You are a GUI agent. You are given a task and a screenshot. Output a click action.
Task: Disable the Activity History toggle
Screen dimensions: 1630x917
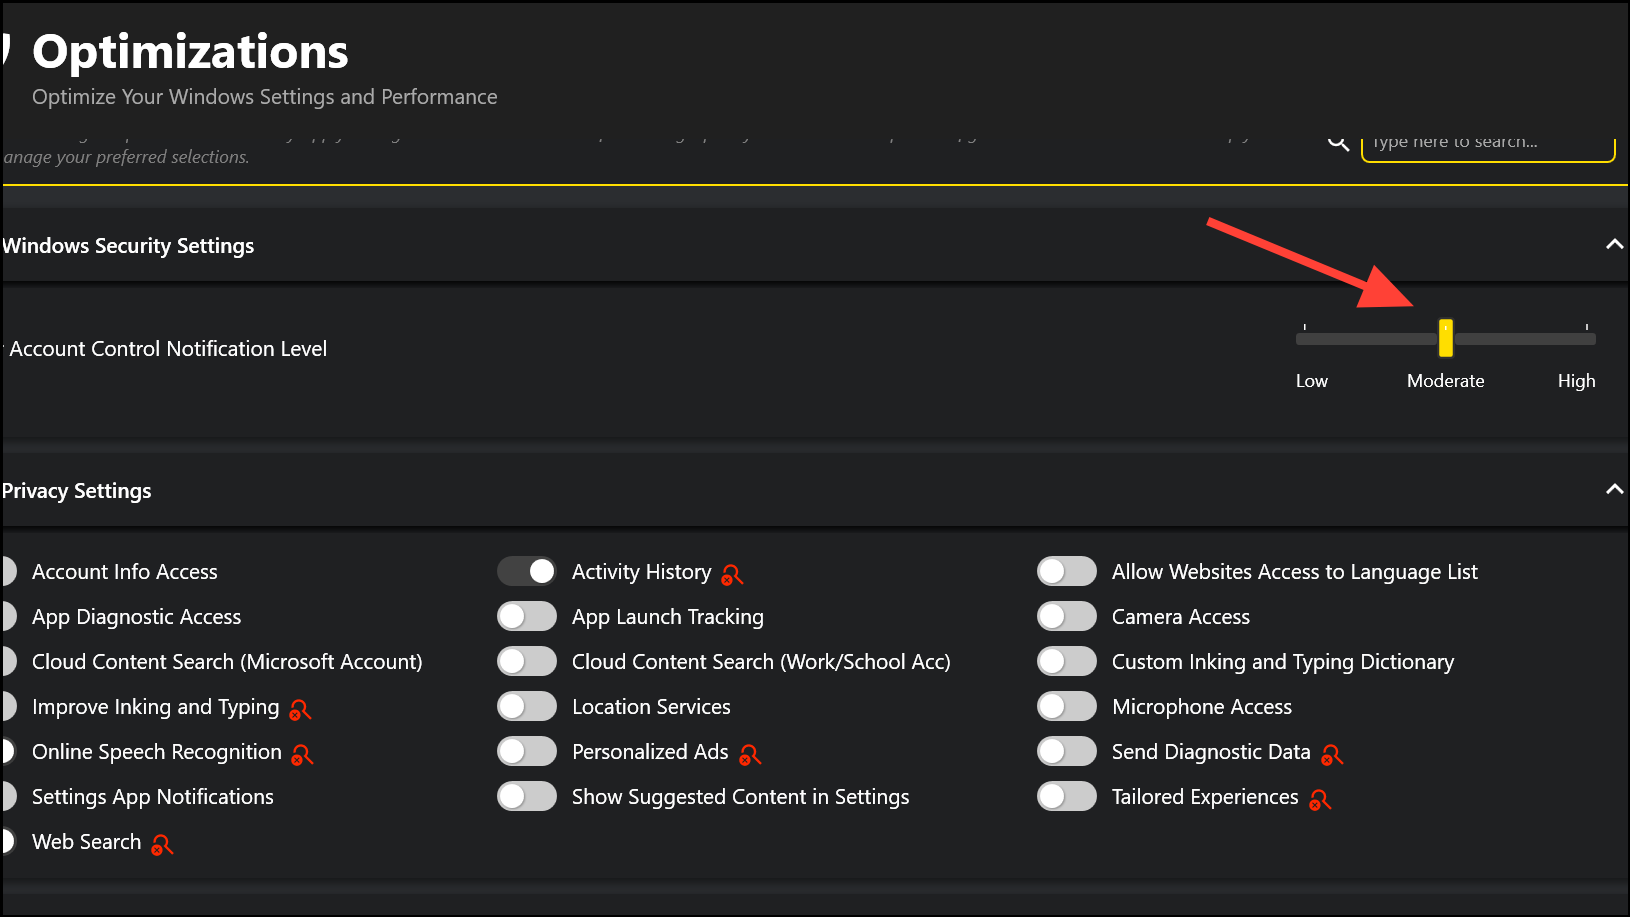click(x=527, y=571)
